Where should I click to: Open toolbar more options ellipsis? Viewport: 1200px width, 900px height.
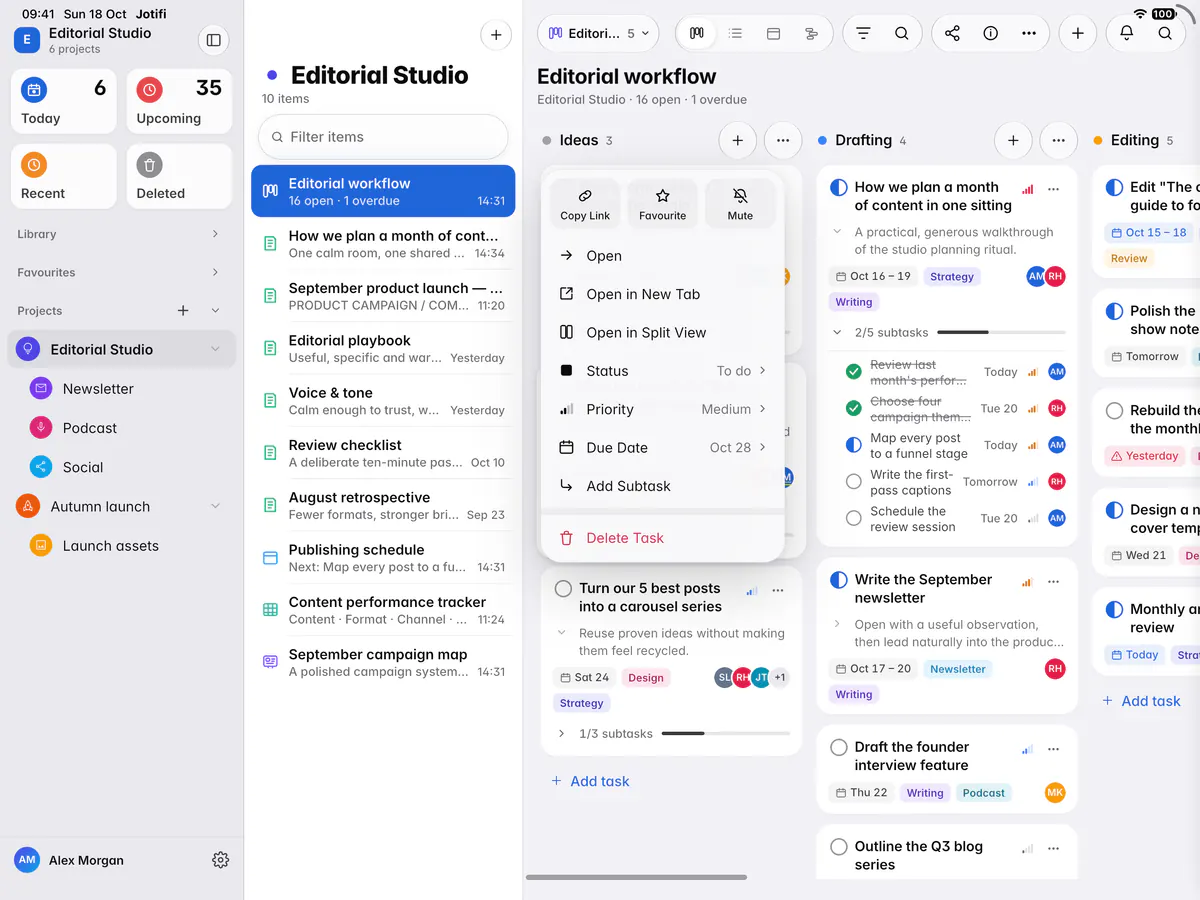tap(1029, 33)
